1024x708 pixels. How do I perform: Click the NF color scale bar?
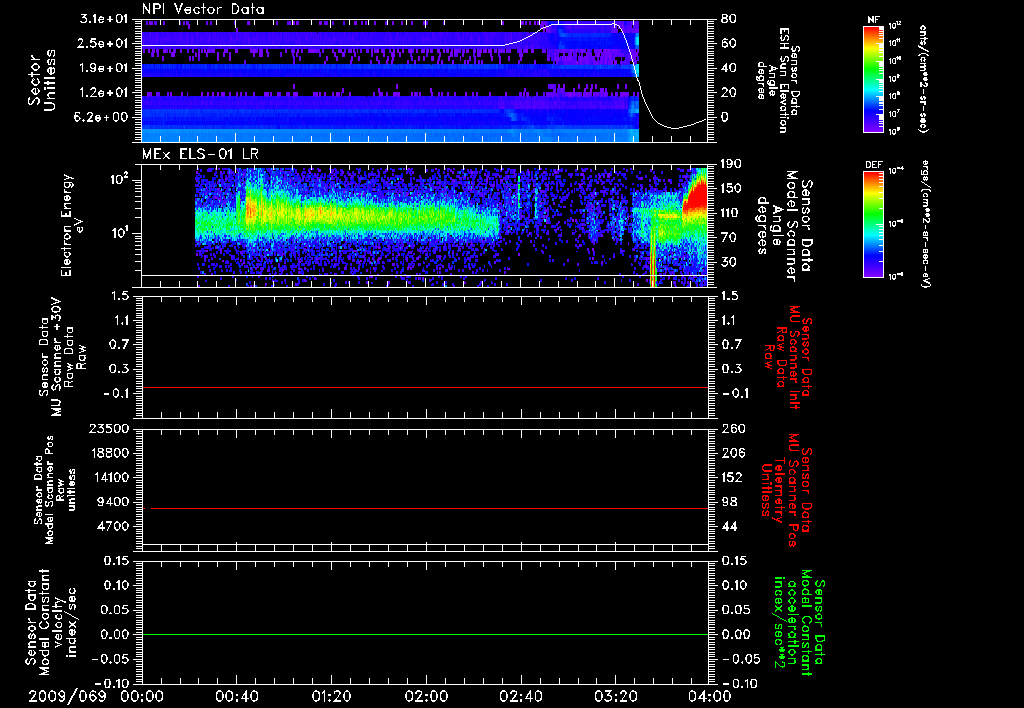point(874,78)
